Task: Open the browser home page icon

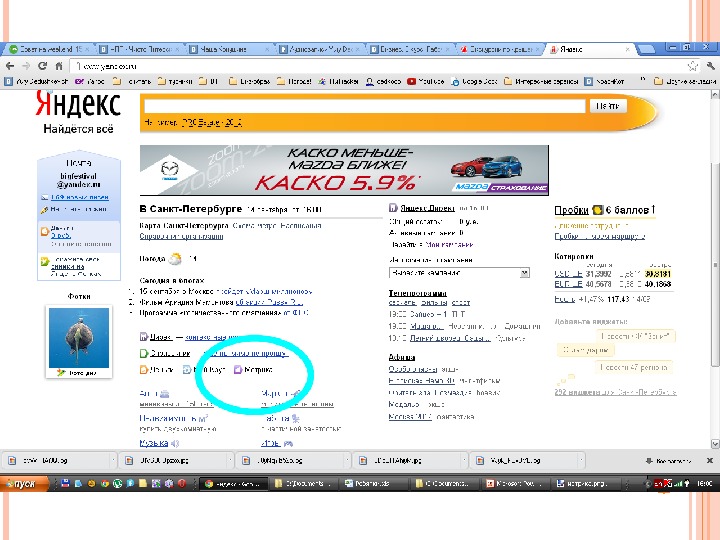Action: [x=59, y=66]
